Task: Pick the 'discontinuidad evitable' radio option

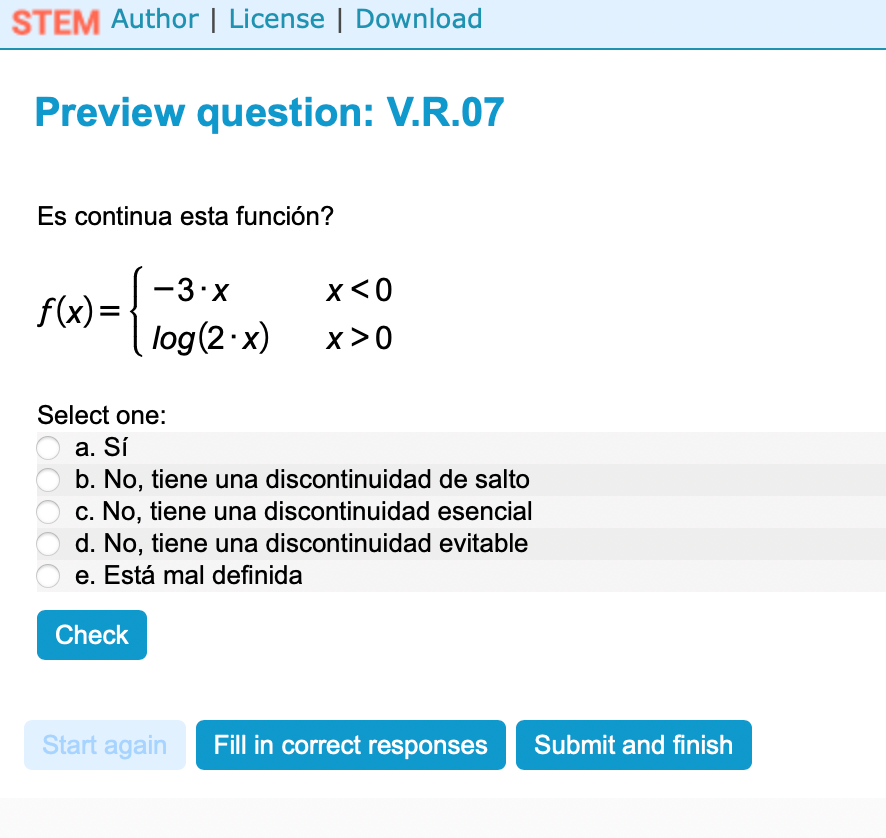Action: (48, 544)
